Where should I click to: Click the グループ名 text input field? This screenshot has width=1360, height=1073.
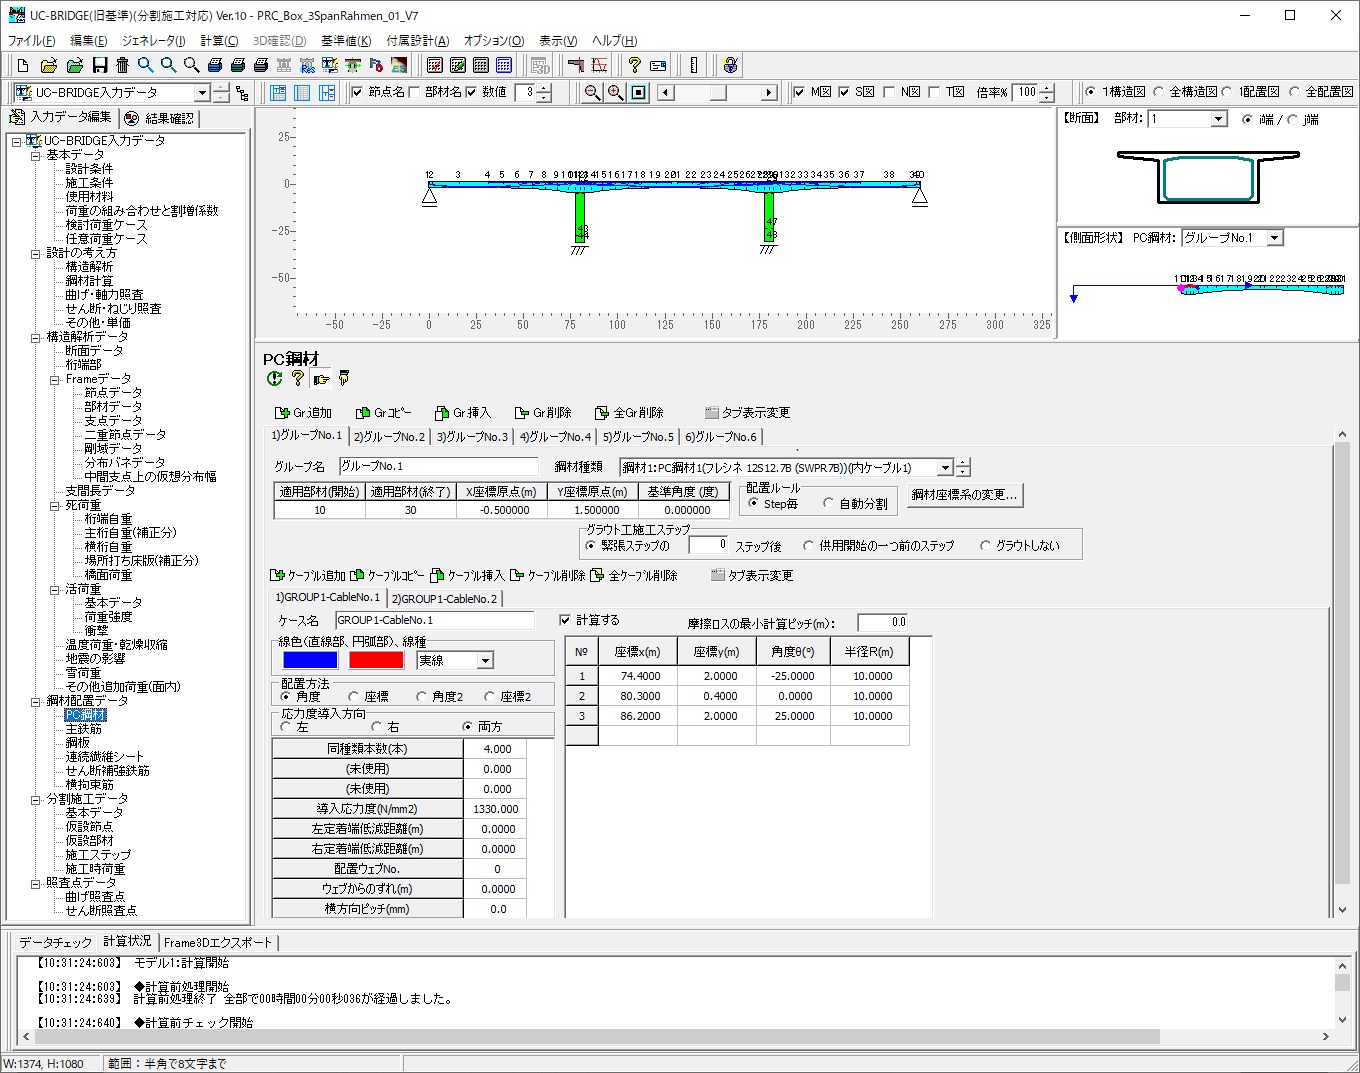tap(438, 467)
